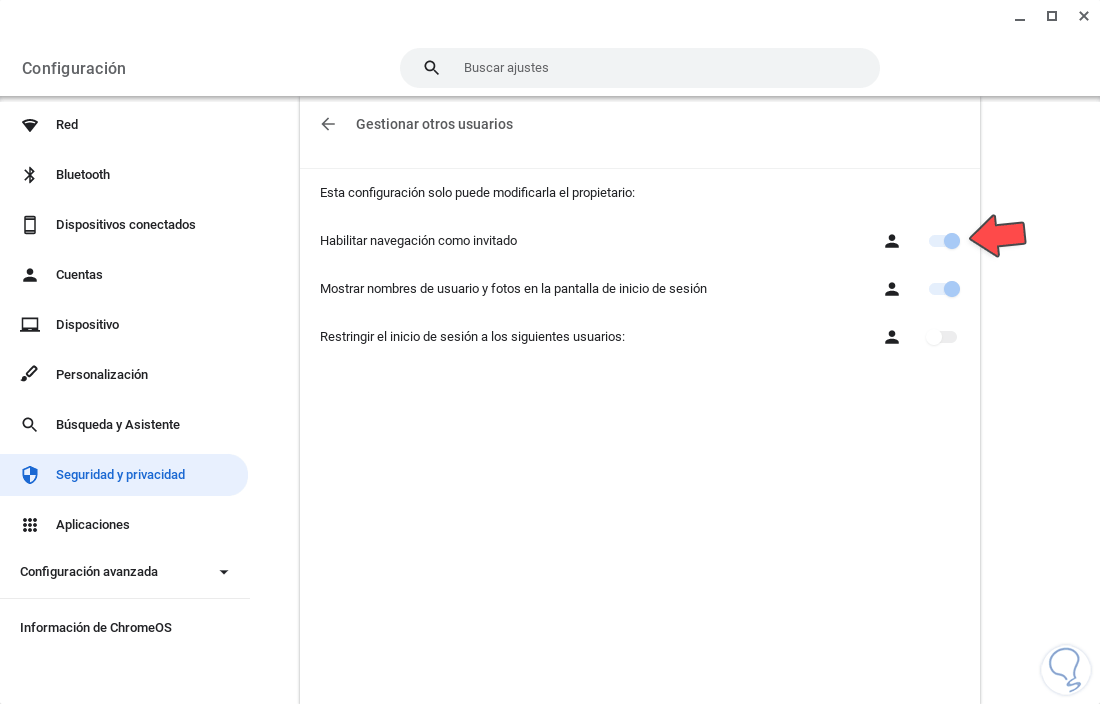1100x704 pixels.
Task: Go to Búsqueda y Asistente settings
Action: 117,425
